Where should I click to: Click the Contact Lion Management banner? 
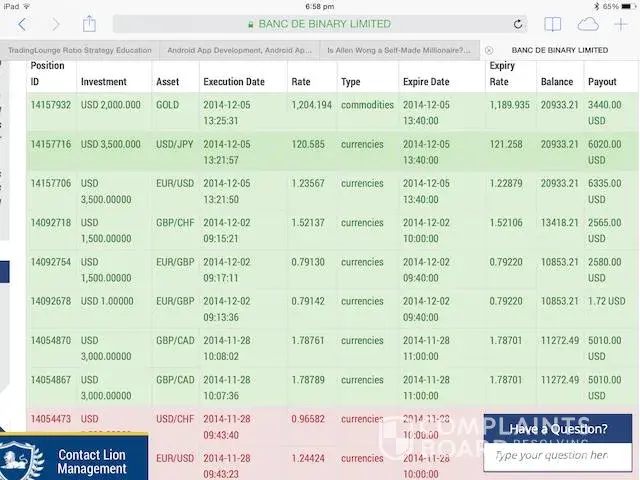tap(74, 457)
